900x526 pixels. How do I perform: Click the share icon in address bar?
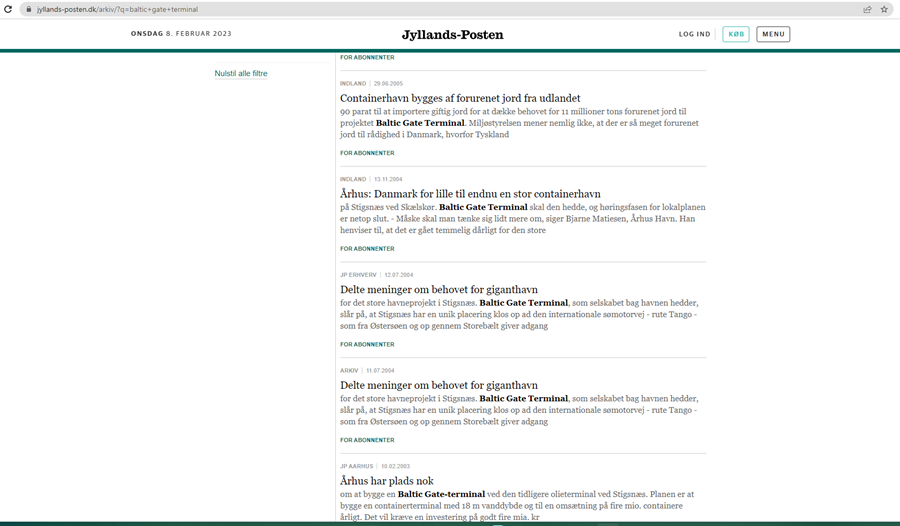[867, 9]
